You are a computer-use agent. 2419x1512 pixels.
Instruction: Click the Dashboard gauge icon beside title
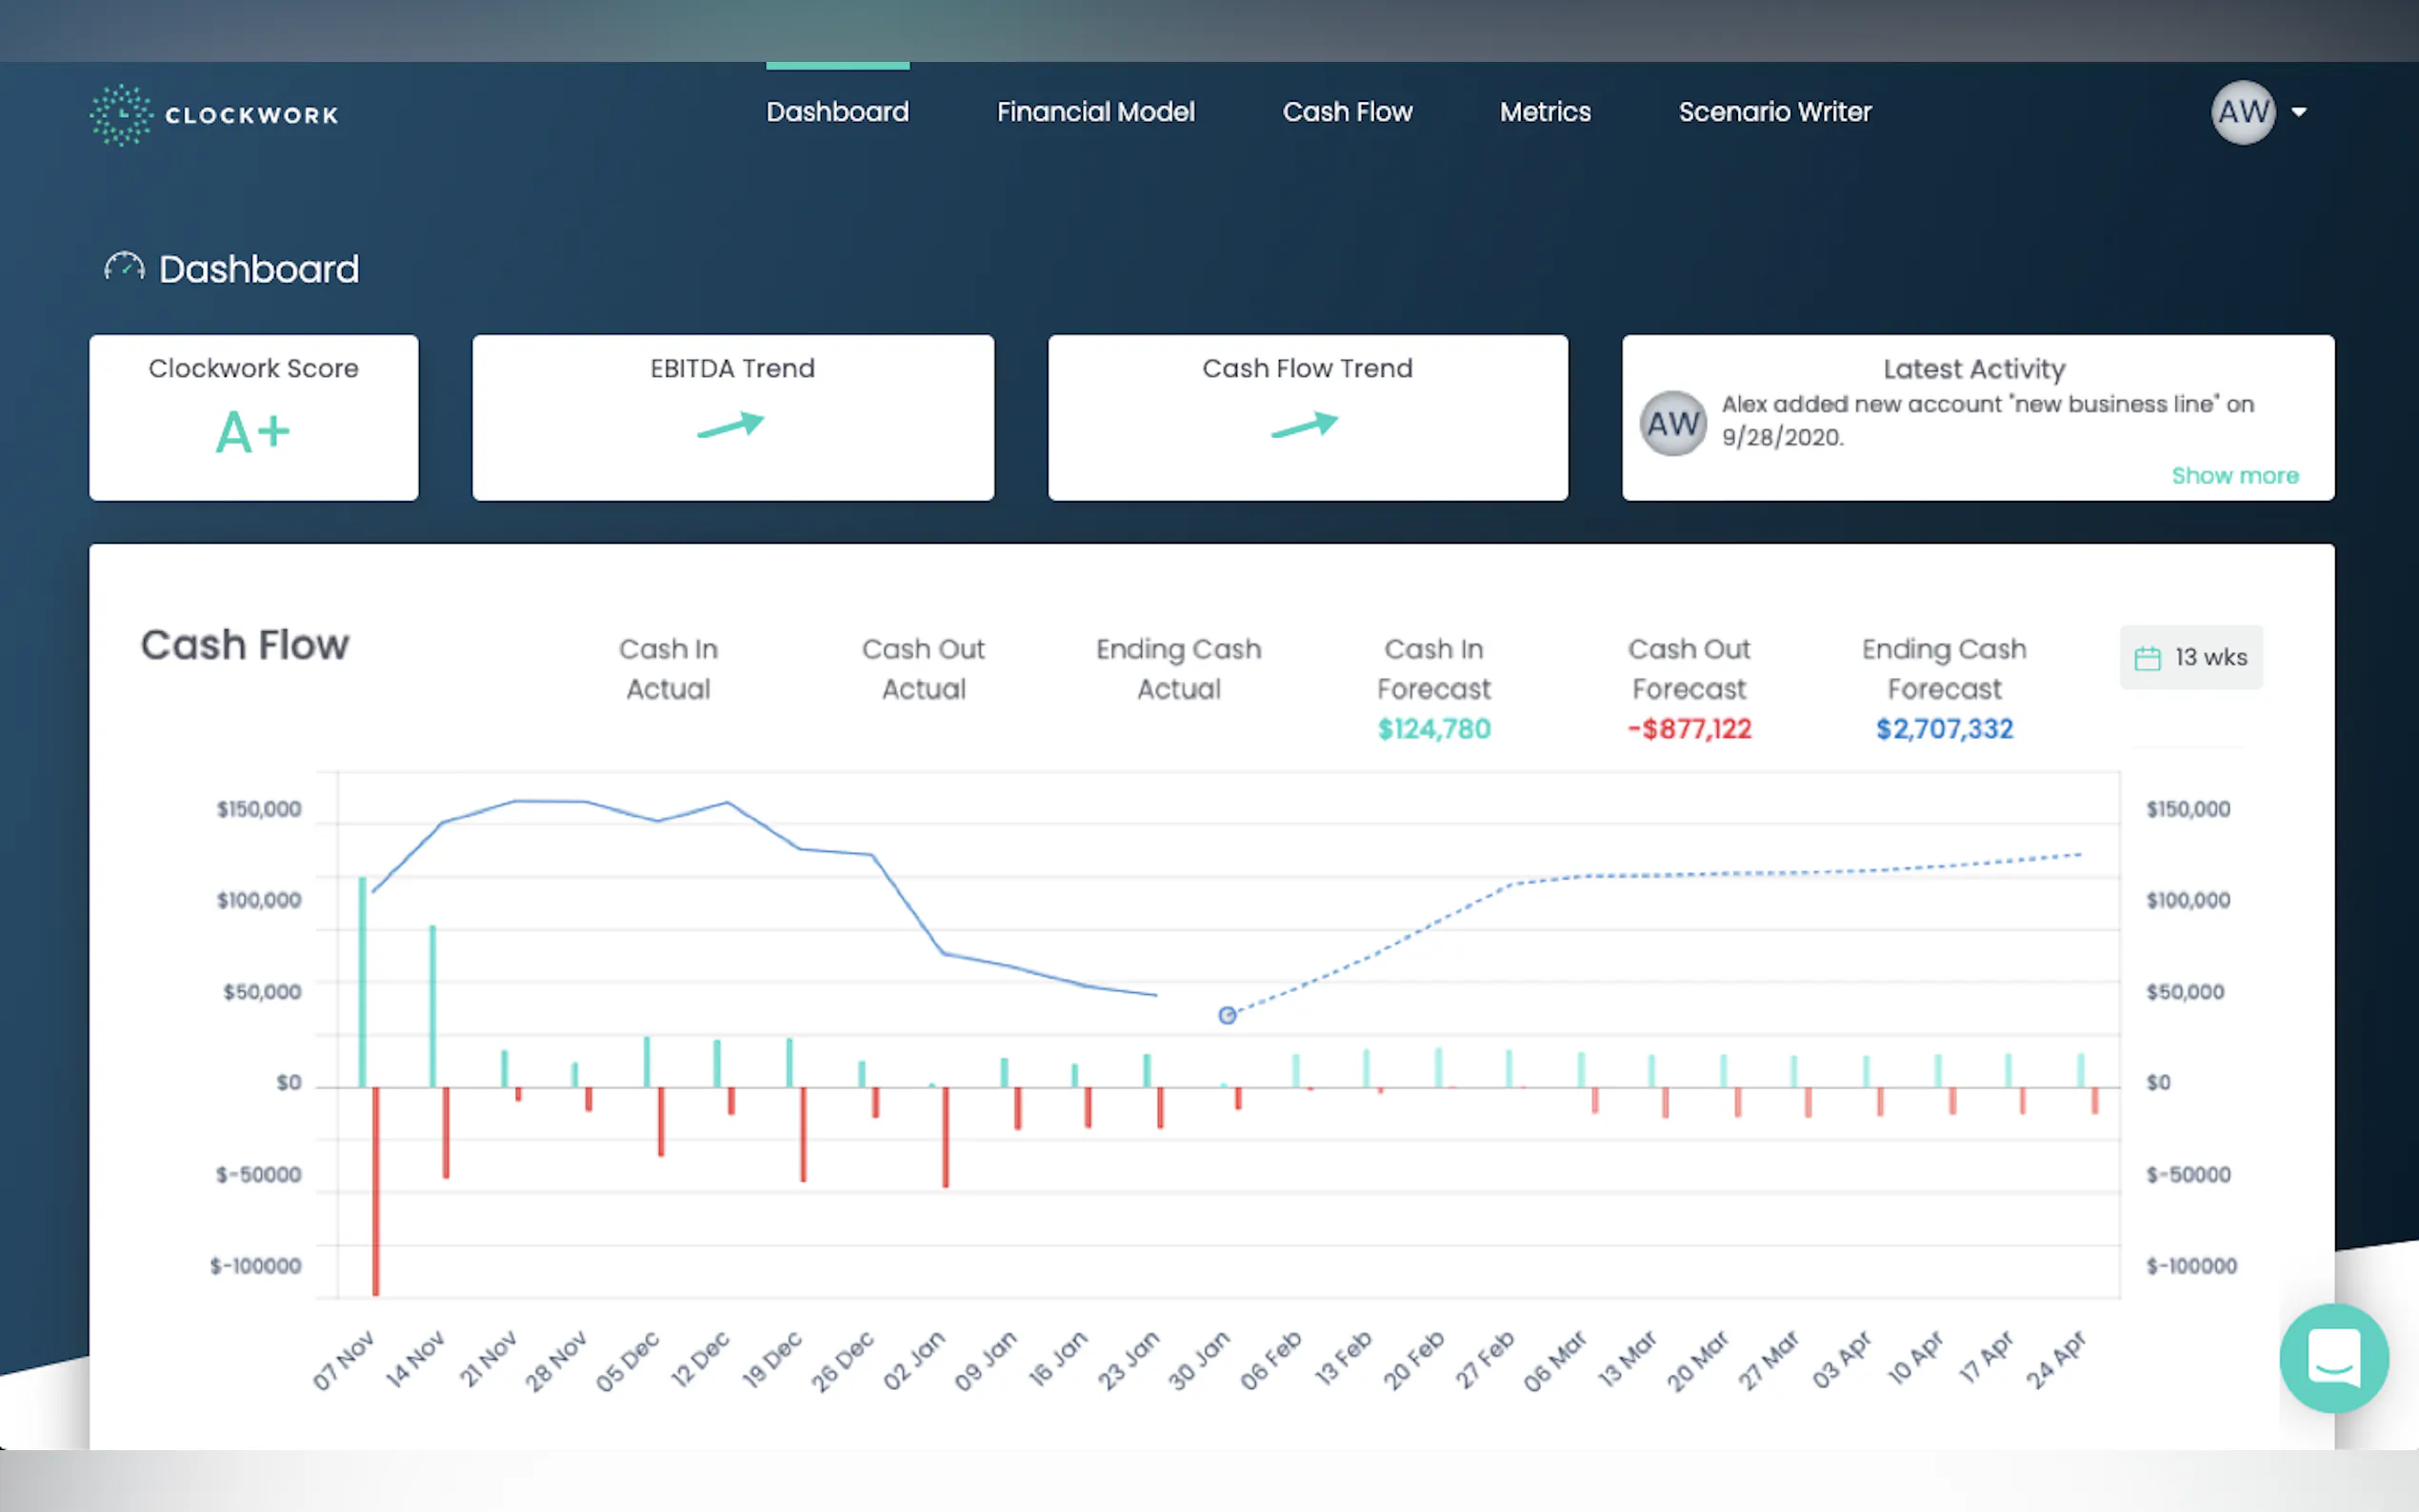(x=124, y=268)
